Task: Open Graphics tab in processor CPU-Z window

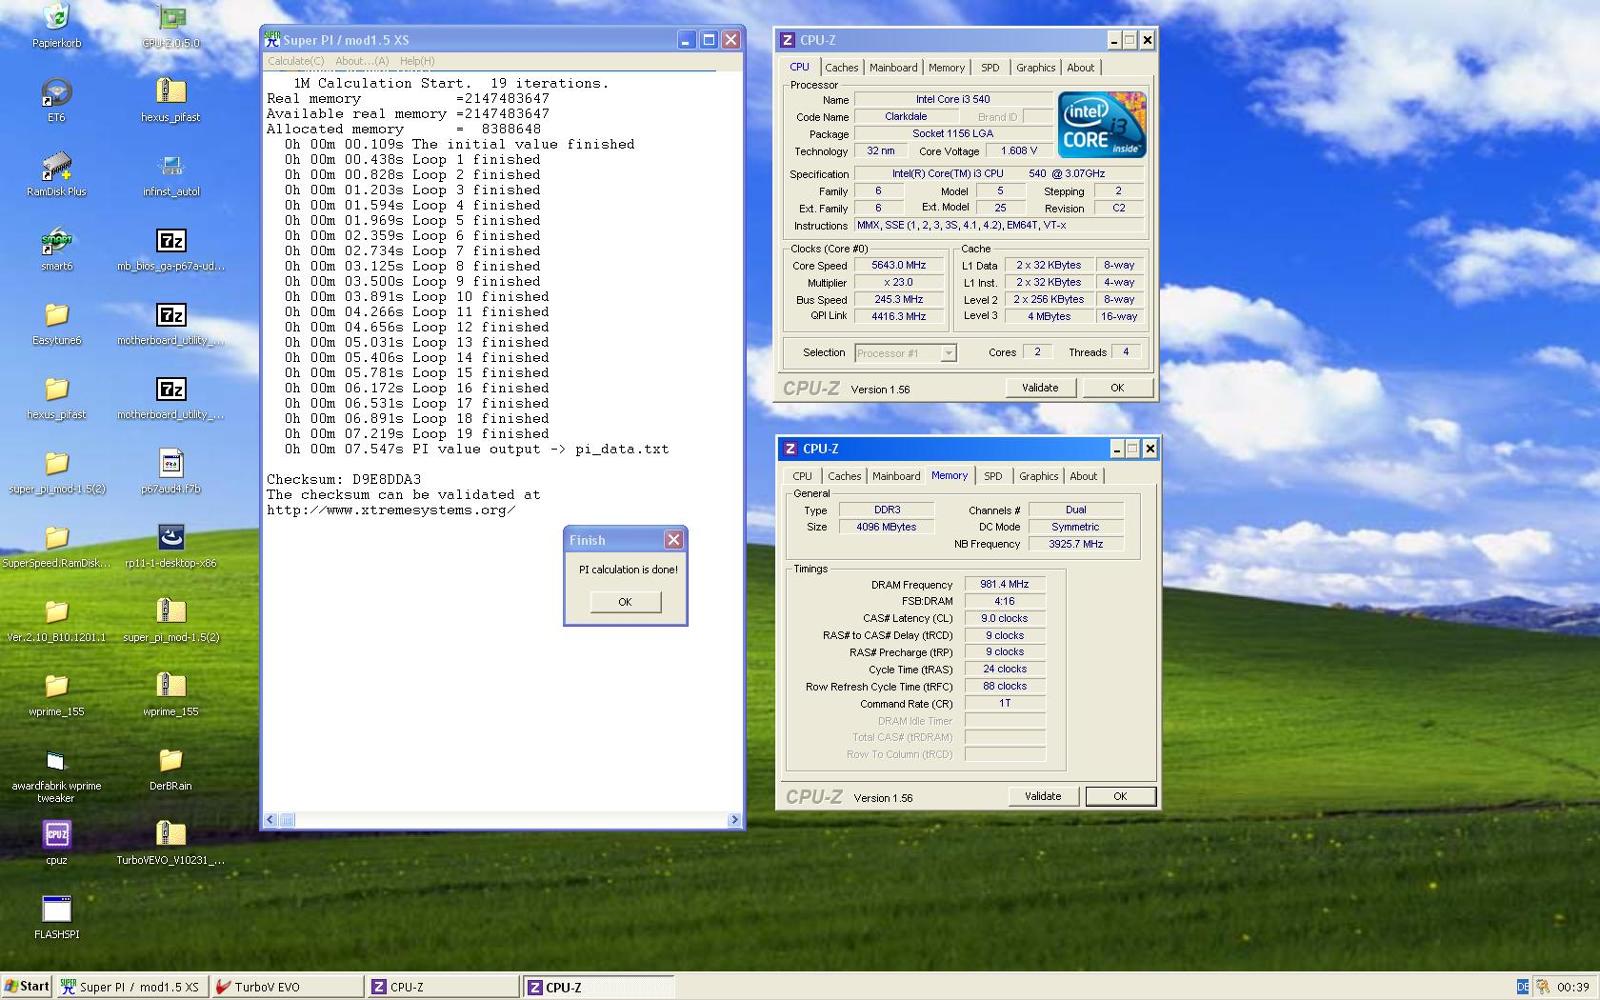Action: pyautogui.click(x=1035, y=68)
